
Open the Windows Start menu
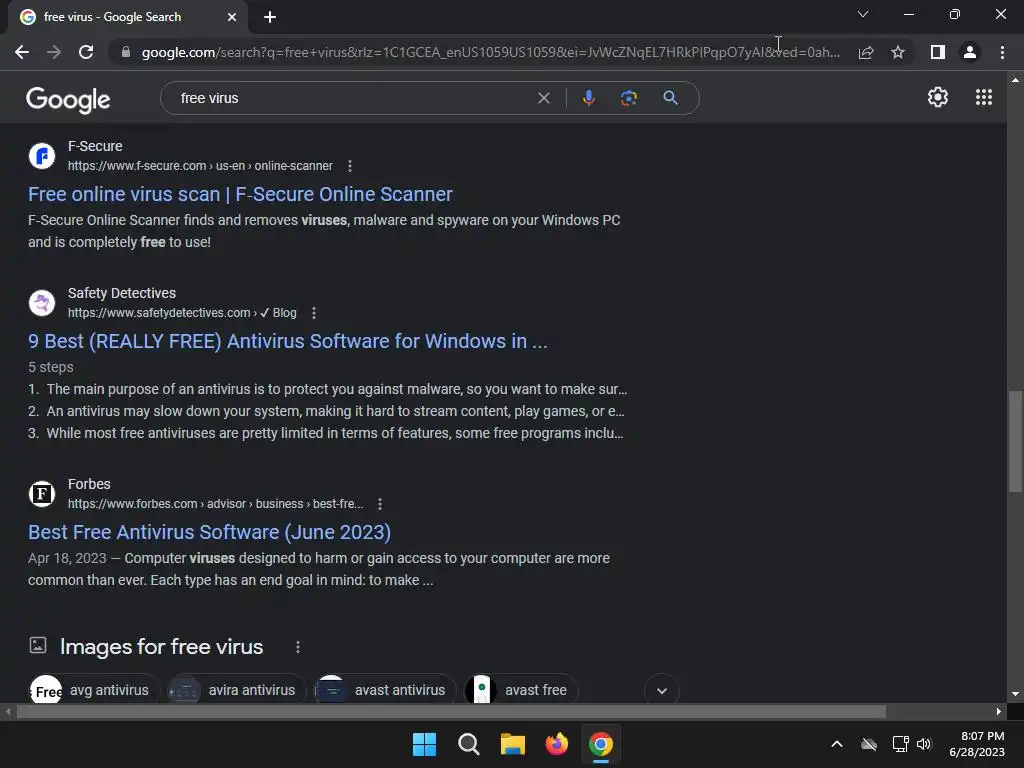pos(424,744)
